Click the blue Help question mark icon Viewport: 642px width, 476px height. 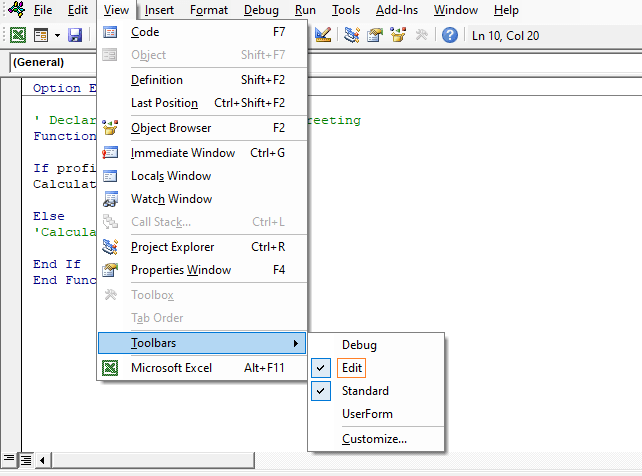click(x=450, y=35)
